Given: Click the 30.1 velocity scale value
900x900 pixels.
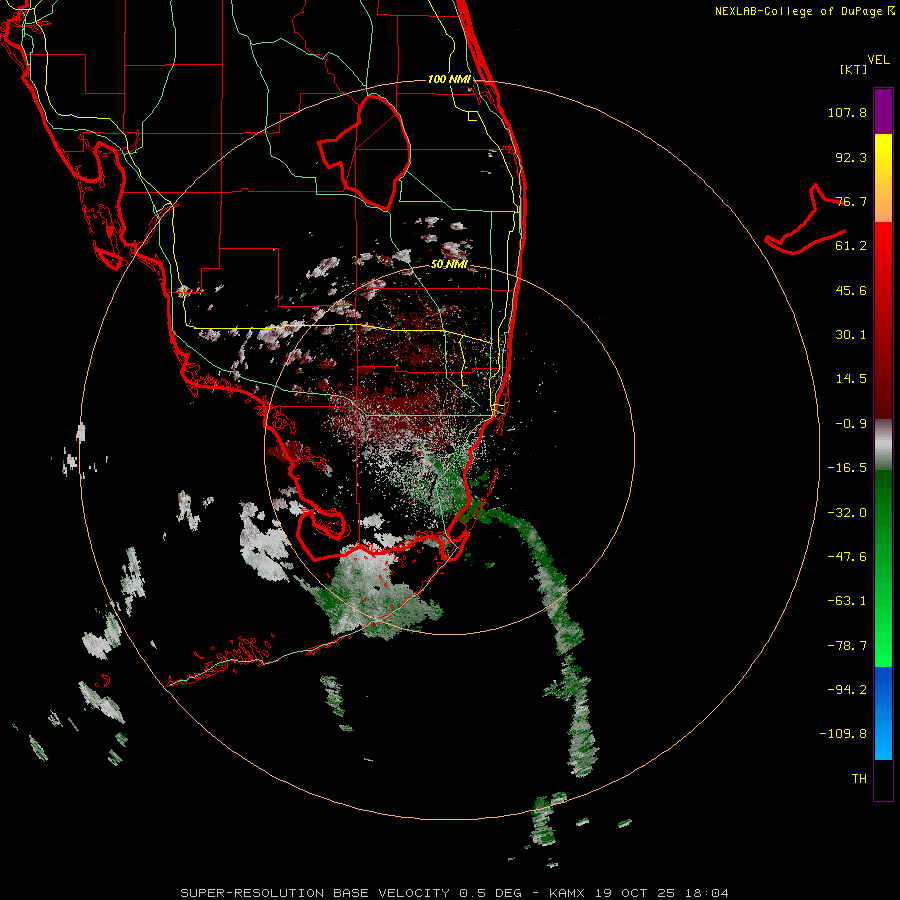Looking at the screenshot, I should pyautogui.click(x=851, y=335).
